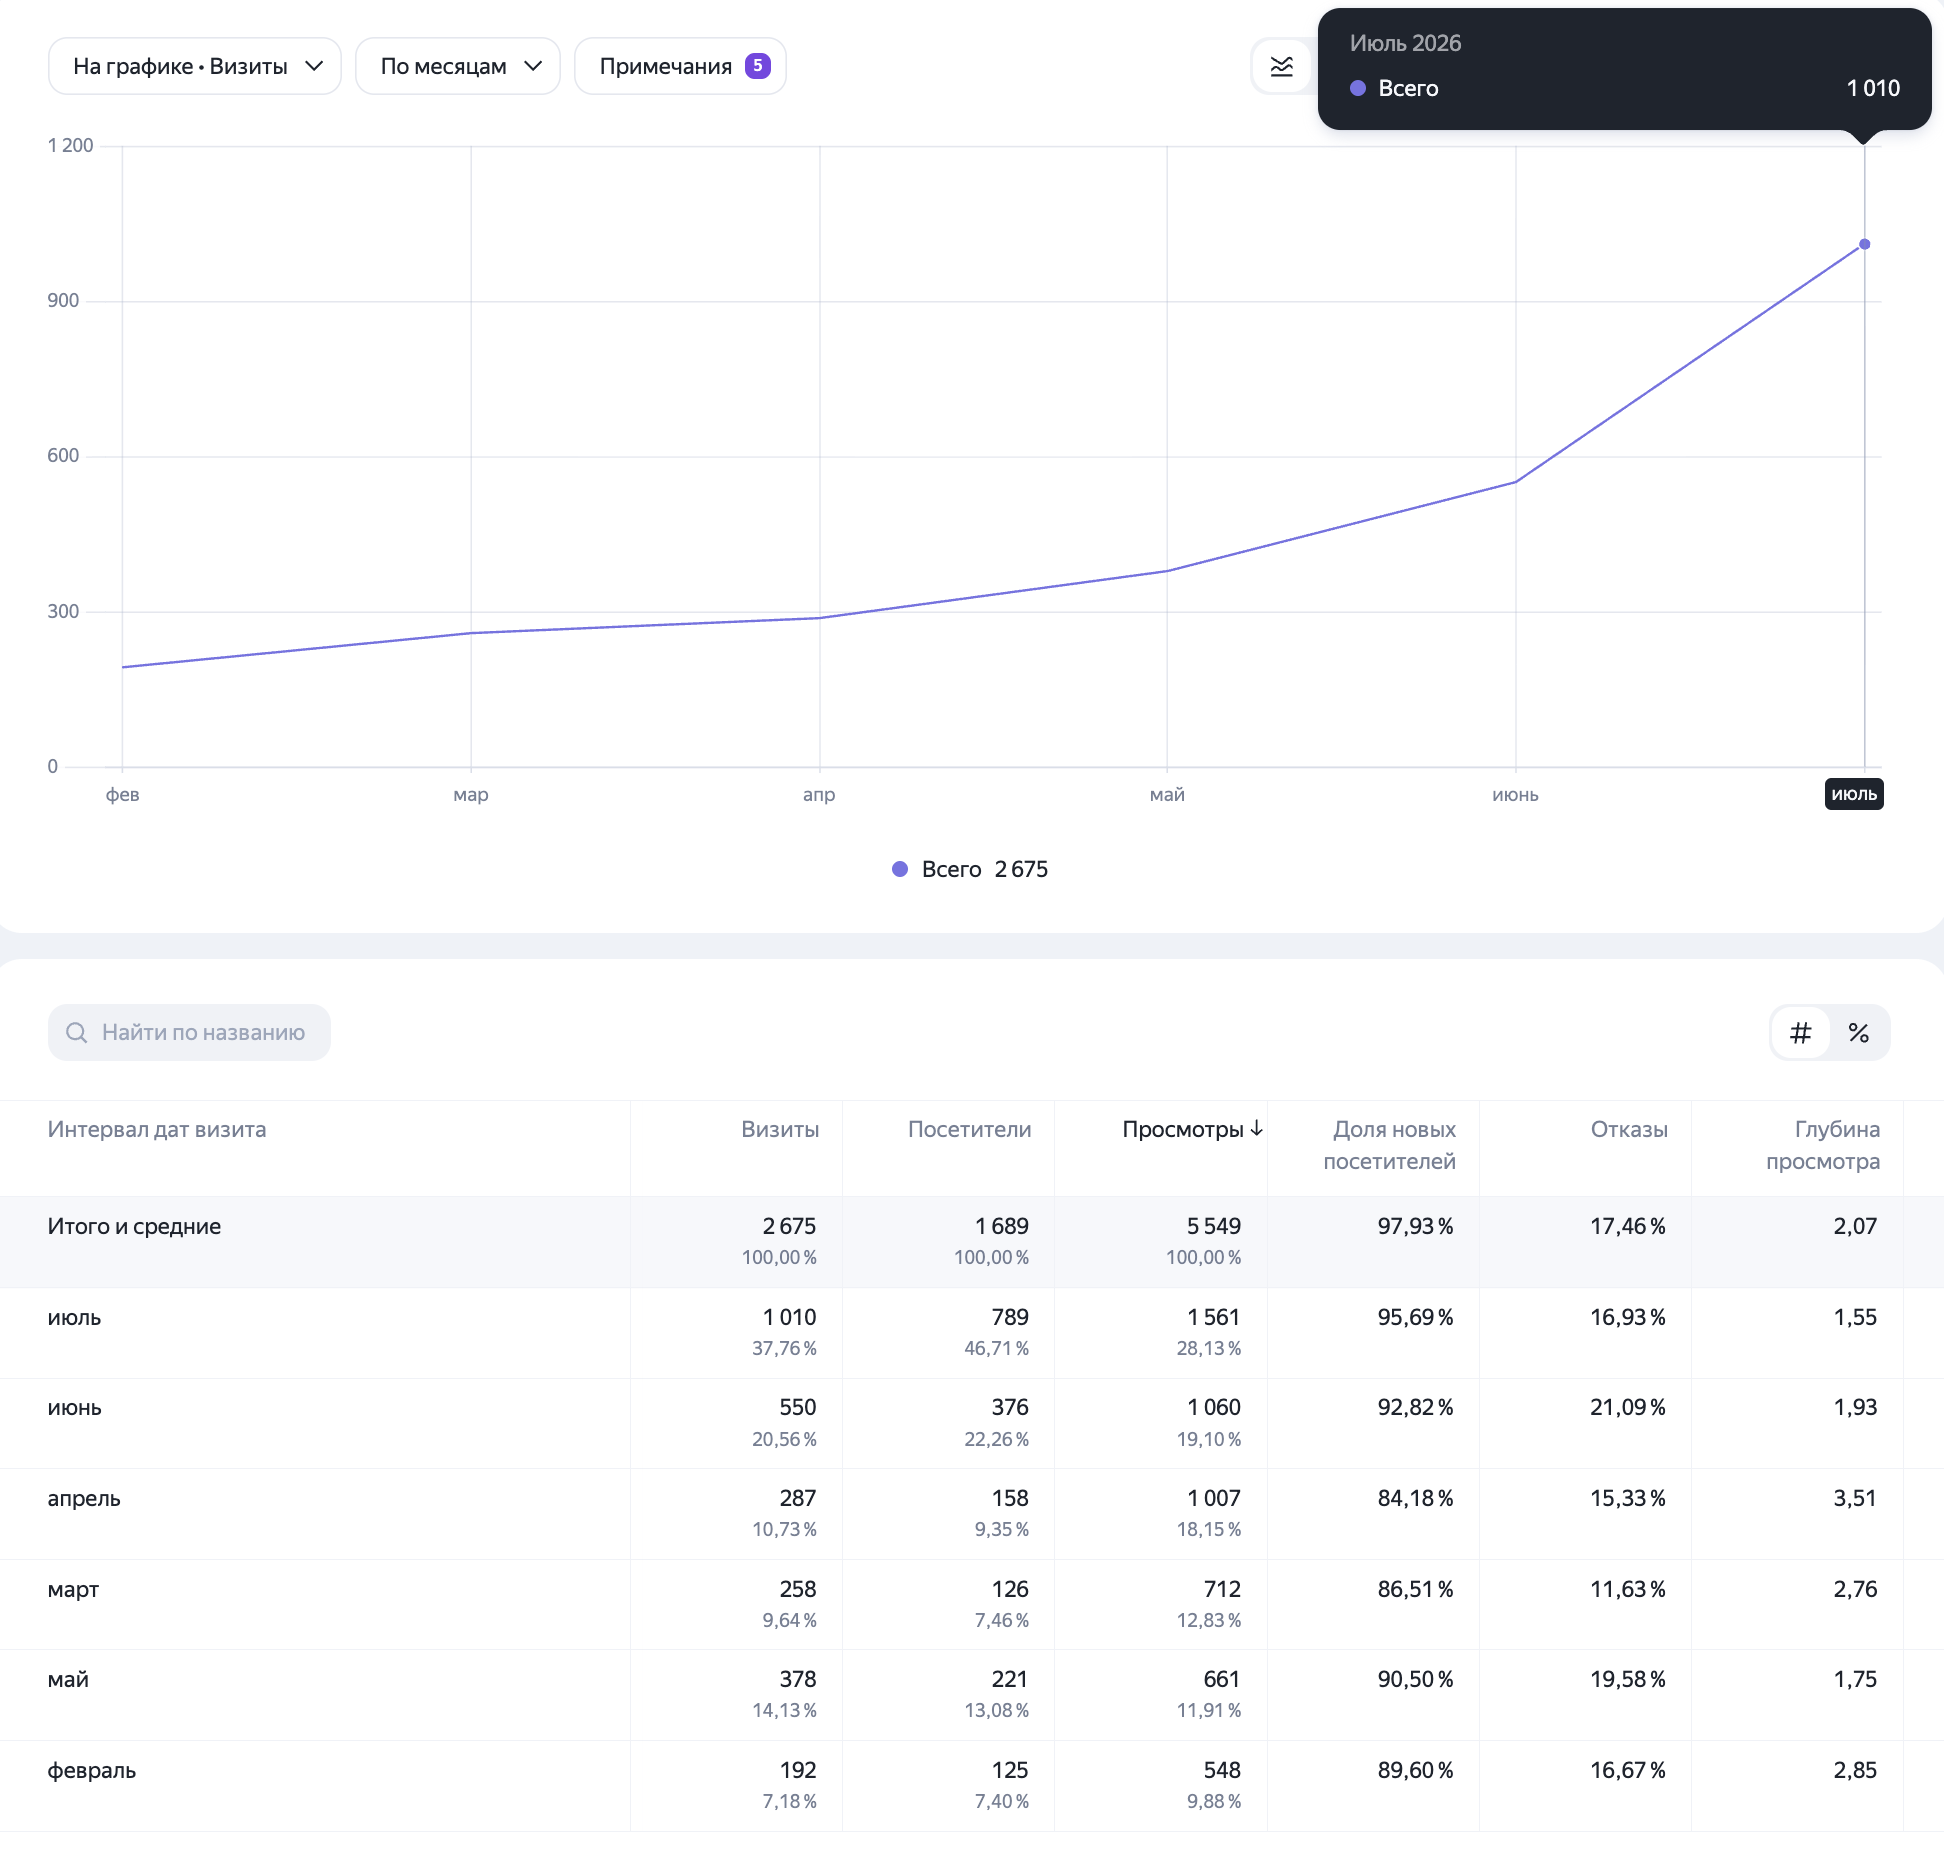This screenshot has width=1944, height=1852.
Task: Click depth value 3,51
Action: pos(1855,1498)
